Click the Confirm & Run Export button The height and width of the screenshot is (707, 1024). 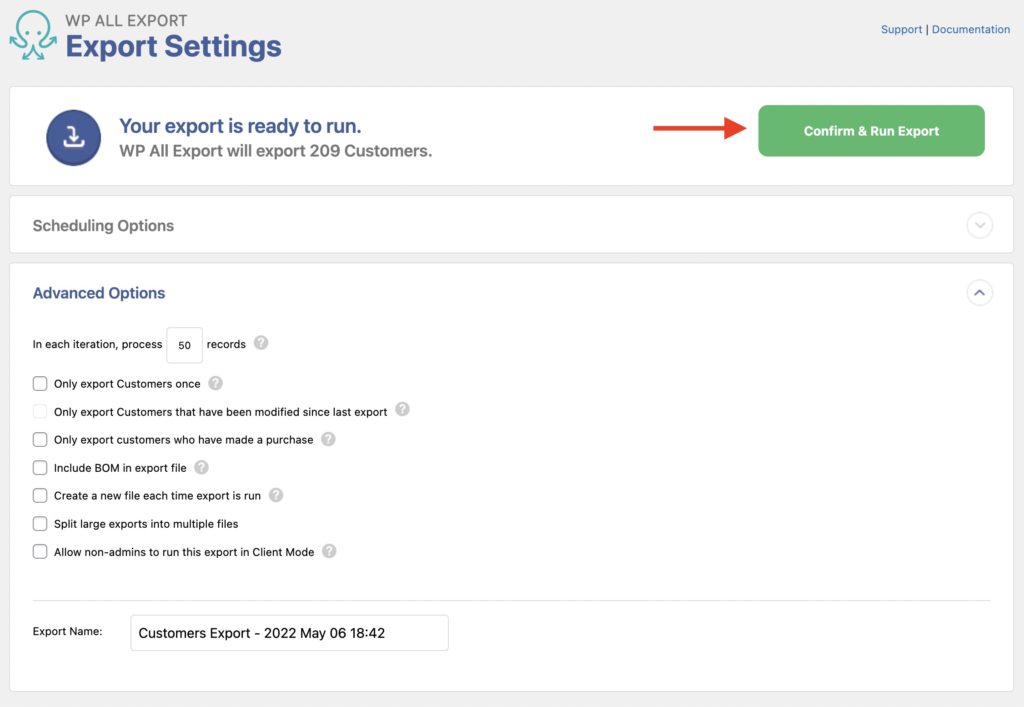[871, 130]
